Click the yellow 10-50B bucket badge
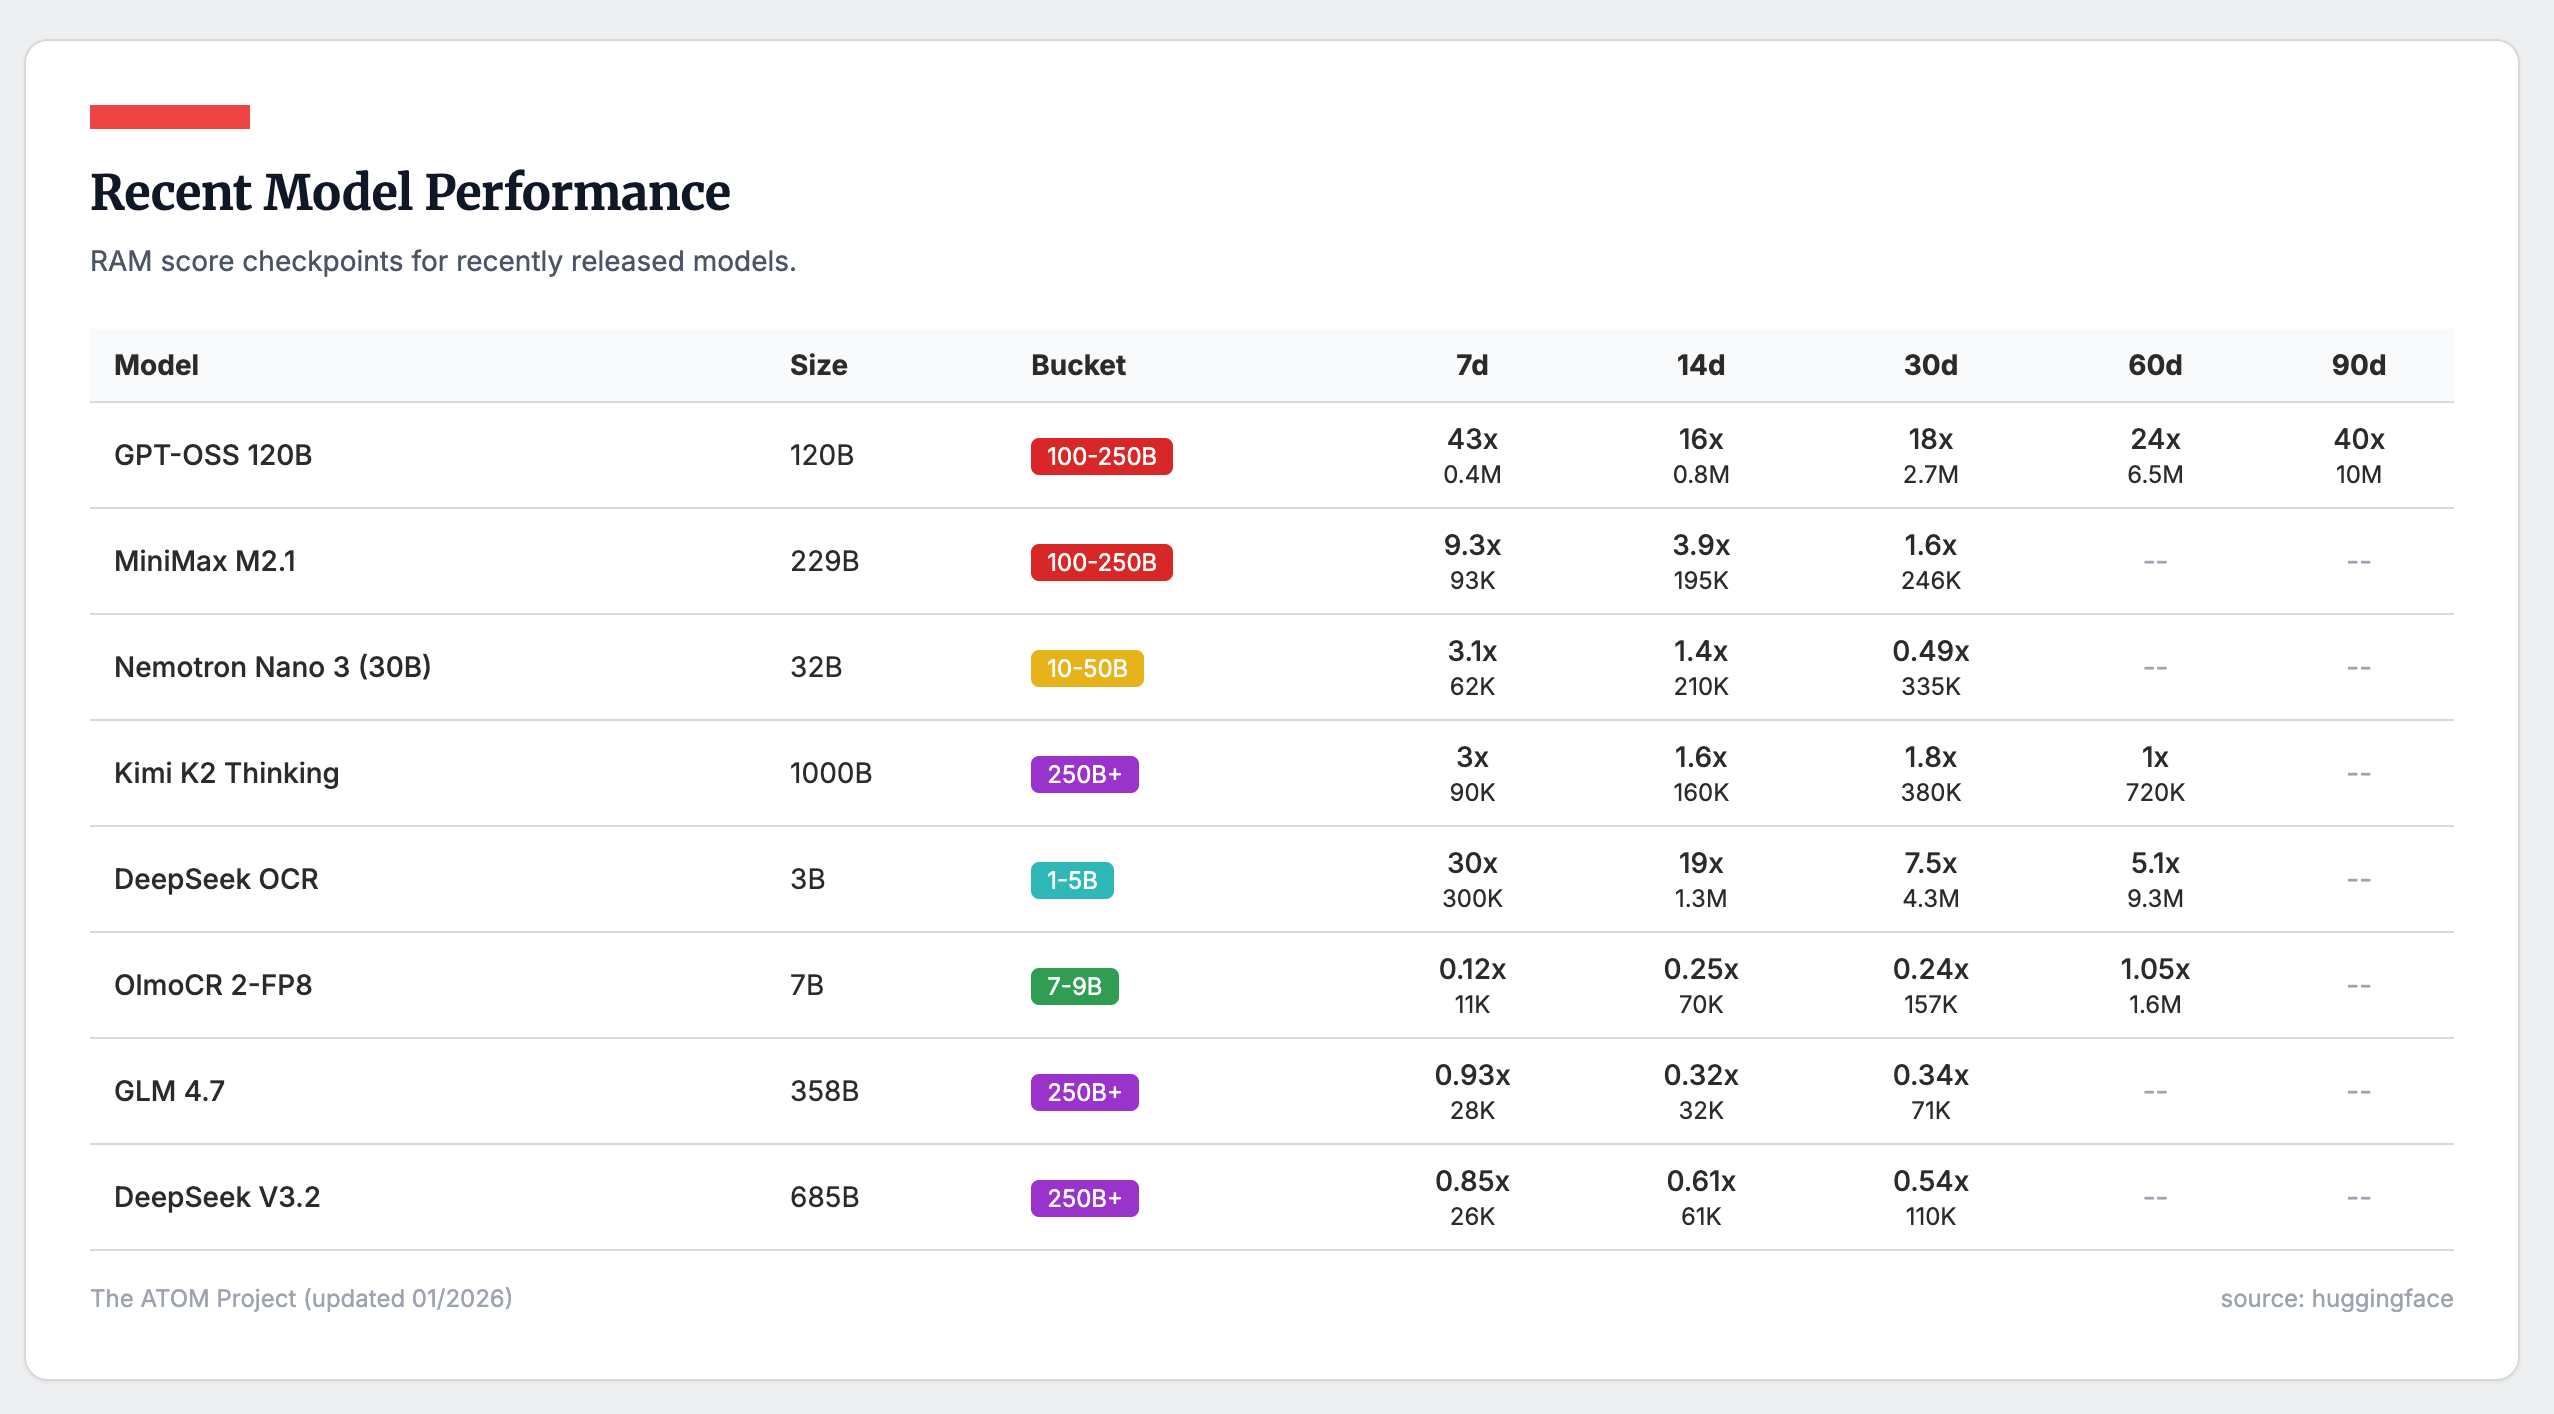2554x1414 pixels. click(x=1086, y=668)
